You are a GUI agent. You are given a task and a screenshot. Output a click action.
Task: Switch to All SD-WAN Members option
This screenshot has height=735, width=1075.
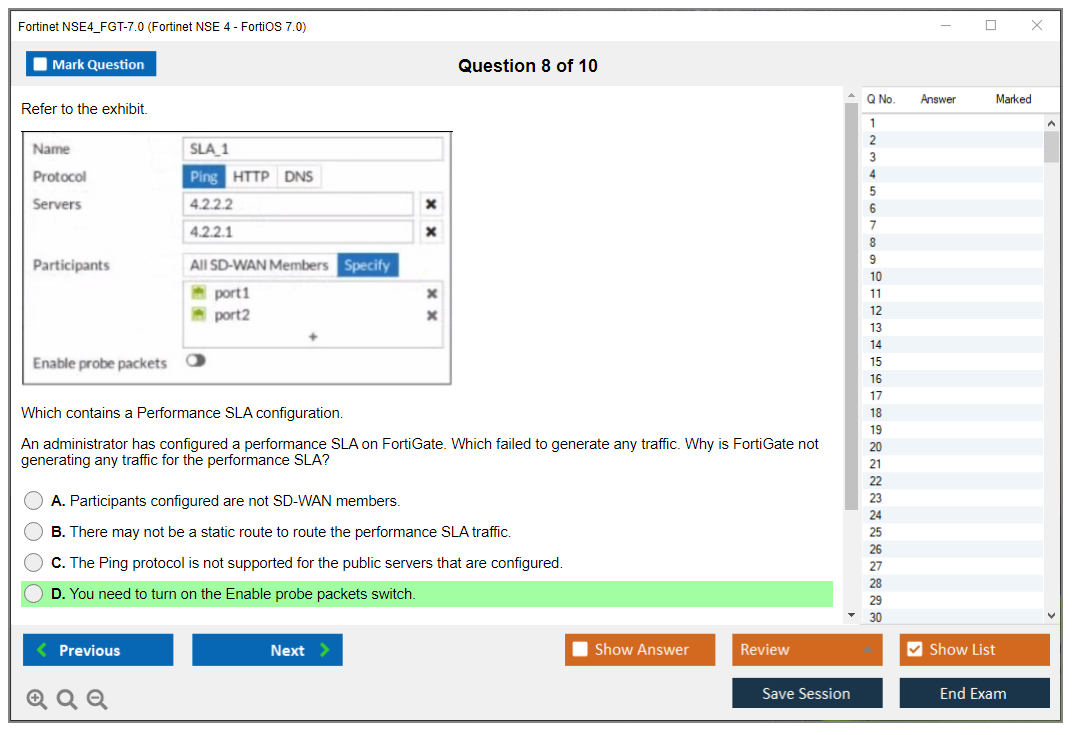[x=259, y=265]
